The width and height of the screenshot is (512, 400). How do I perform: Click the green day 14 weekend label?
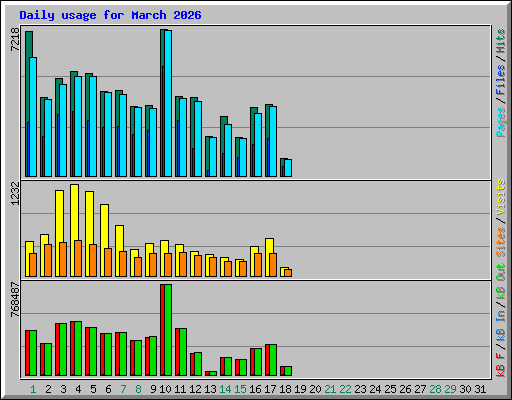(225, 389)
